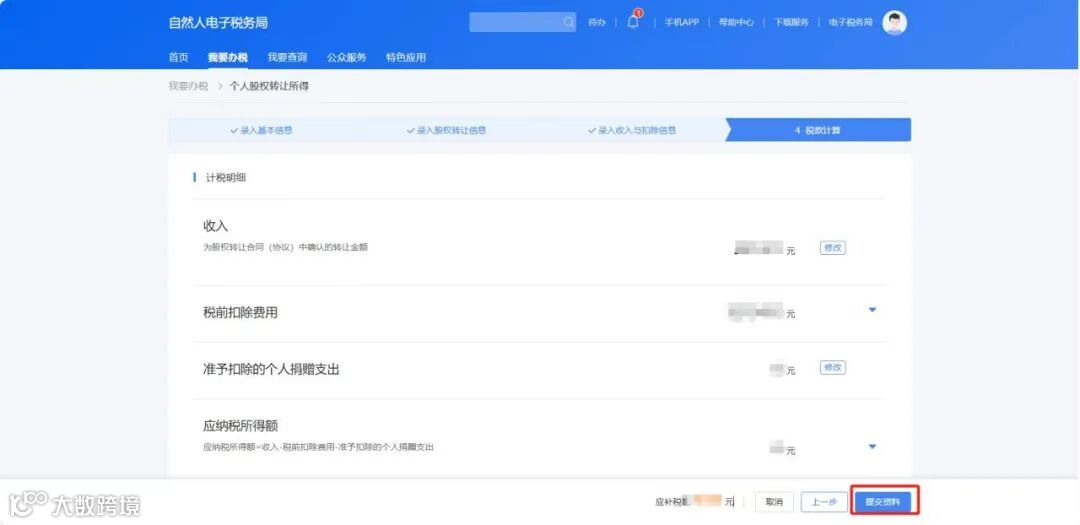The height and width of the screenshot is (525, 1080).
Task: Go to 首页 tab
Action: pyautogui.click(x=178, y=57)
